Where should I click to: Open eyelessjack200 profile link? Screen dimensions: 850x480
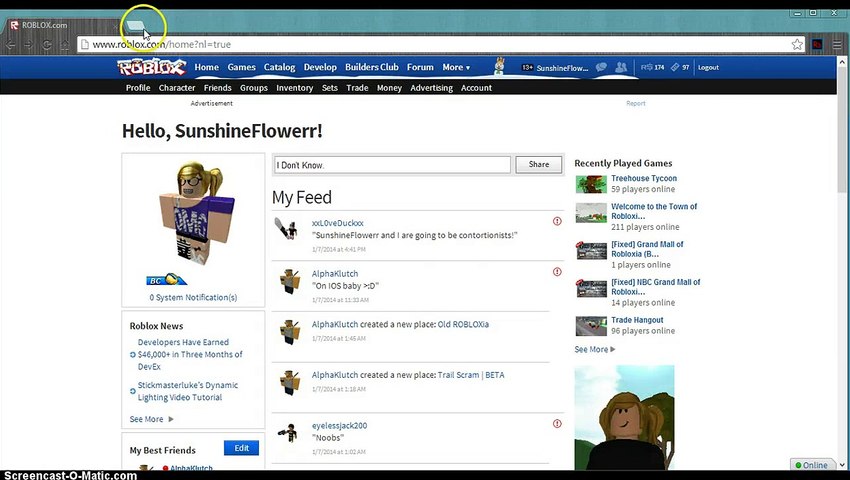(x=339, y=426)
